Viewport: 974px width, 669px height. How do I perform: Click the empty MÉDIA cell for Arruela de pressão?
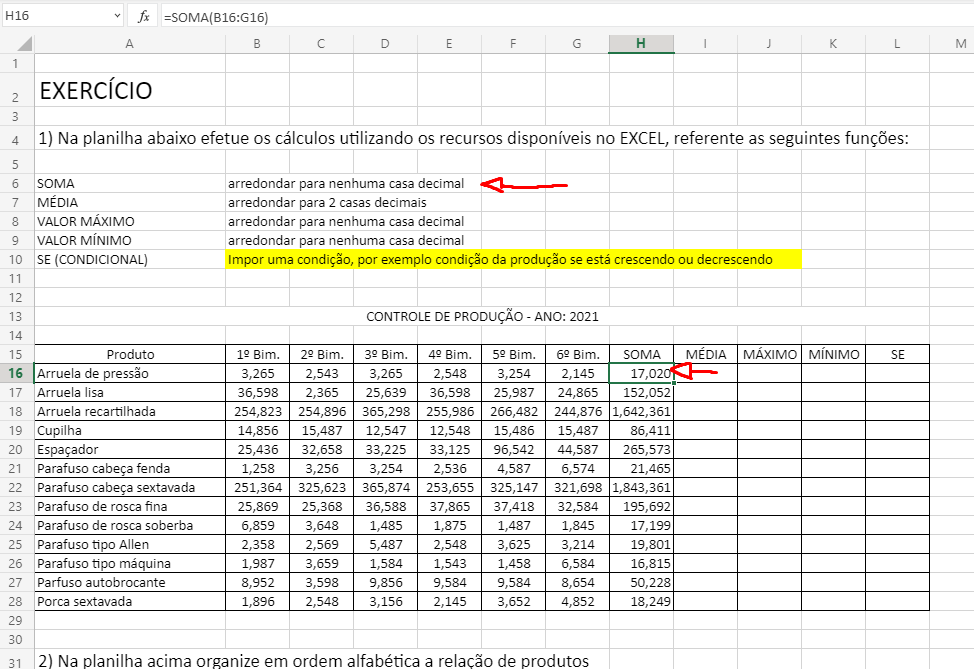tap(706, 373)
